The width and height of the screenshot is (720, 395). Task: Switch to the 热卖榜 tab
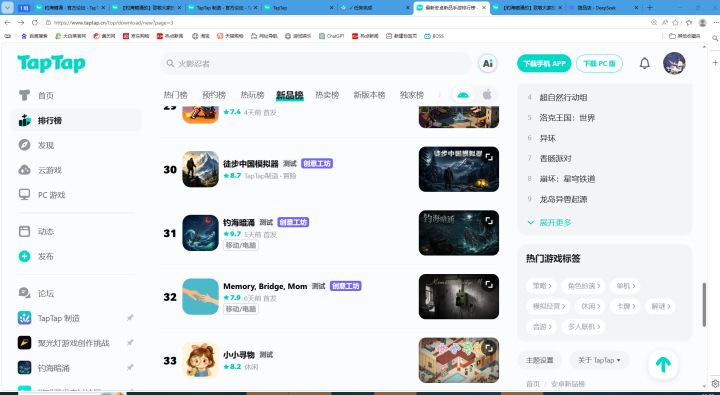[x=327, y=95]
